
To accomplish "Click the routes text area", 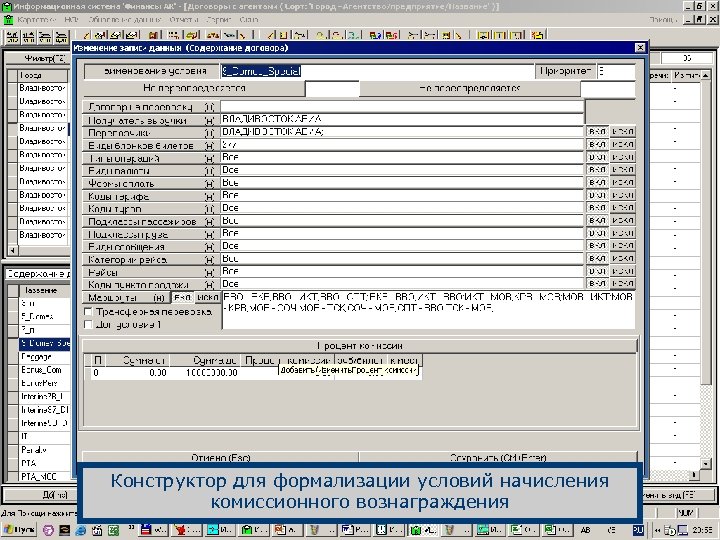I will point(428,310).
